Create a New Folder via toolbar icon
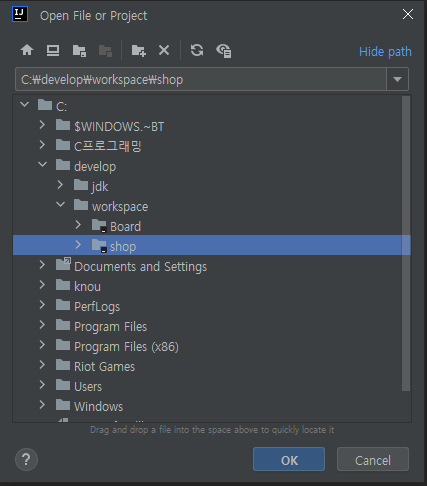This screenshot has width=427, height=486. coord(139,51)
